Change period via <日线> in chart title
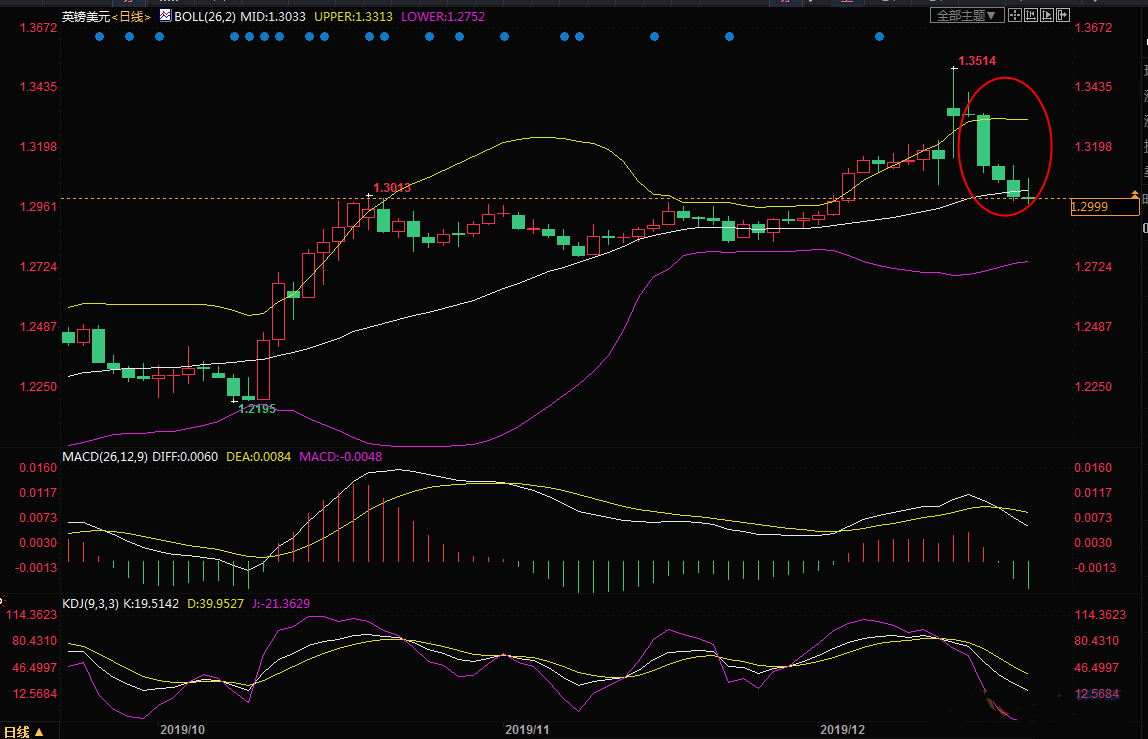Image resolution: width=1148 pixels, height=739 pixels. coord(130,17)
